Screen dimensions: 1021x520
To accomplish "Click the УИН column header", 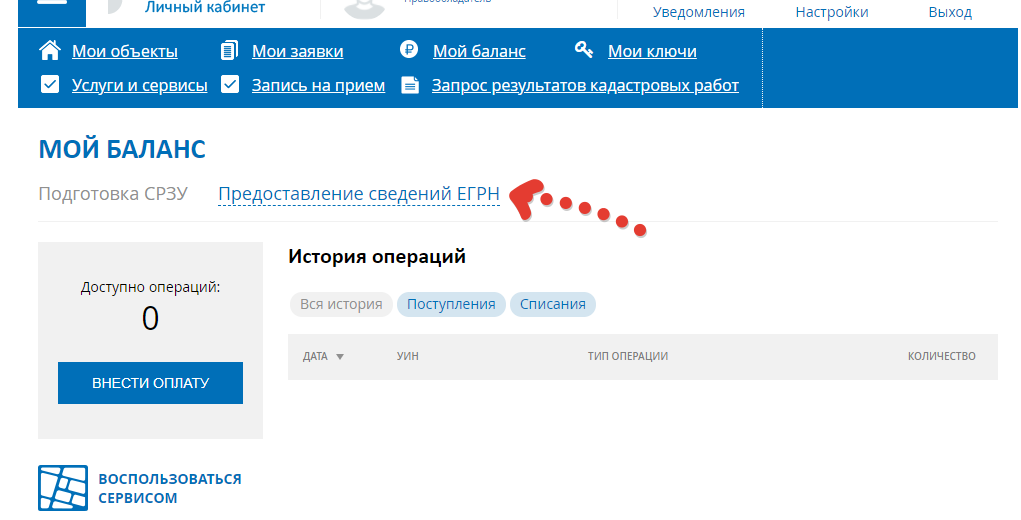I will (x=408, y=356).
